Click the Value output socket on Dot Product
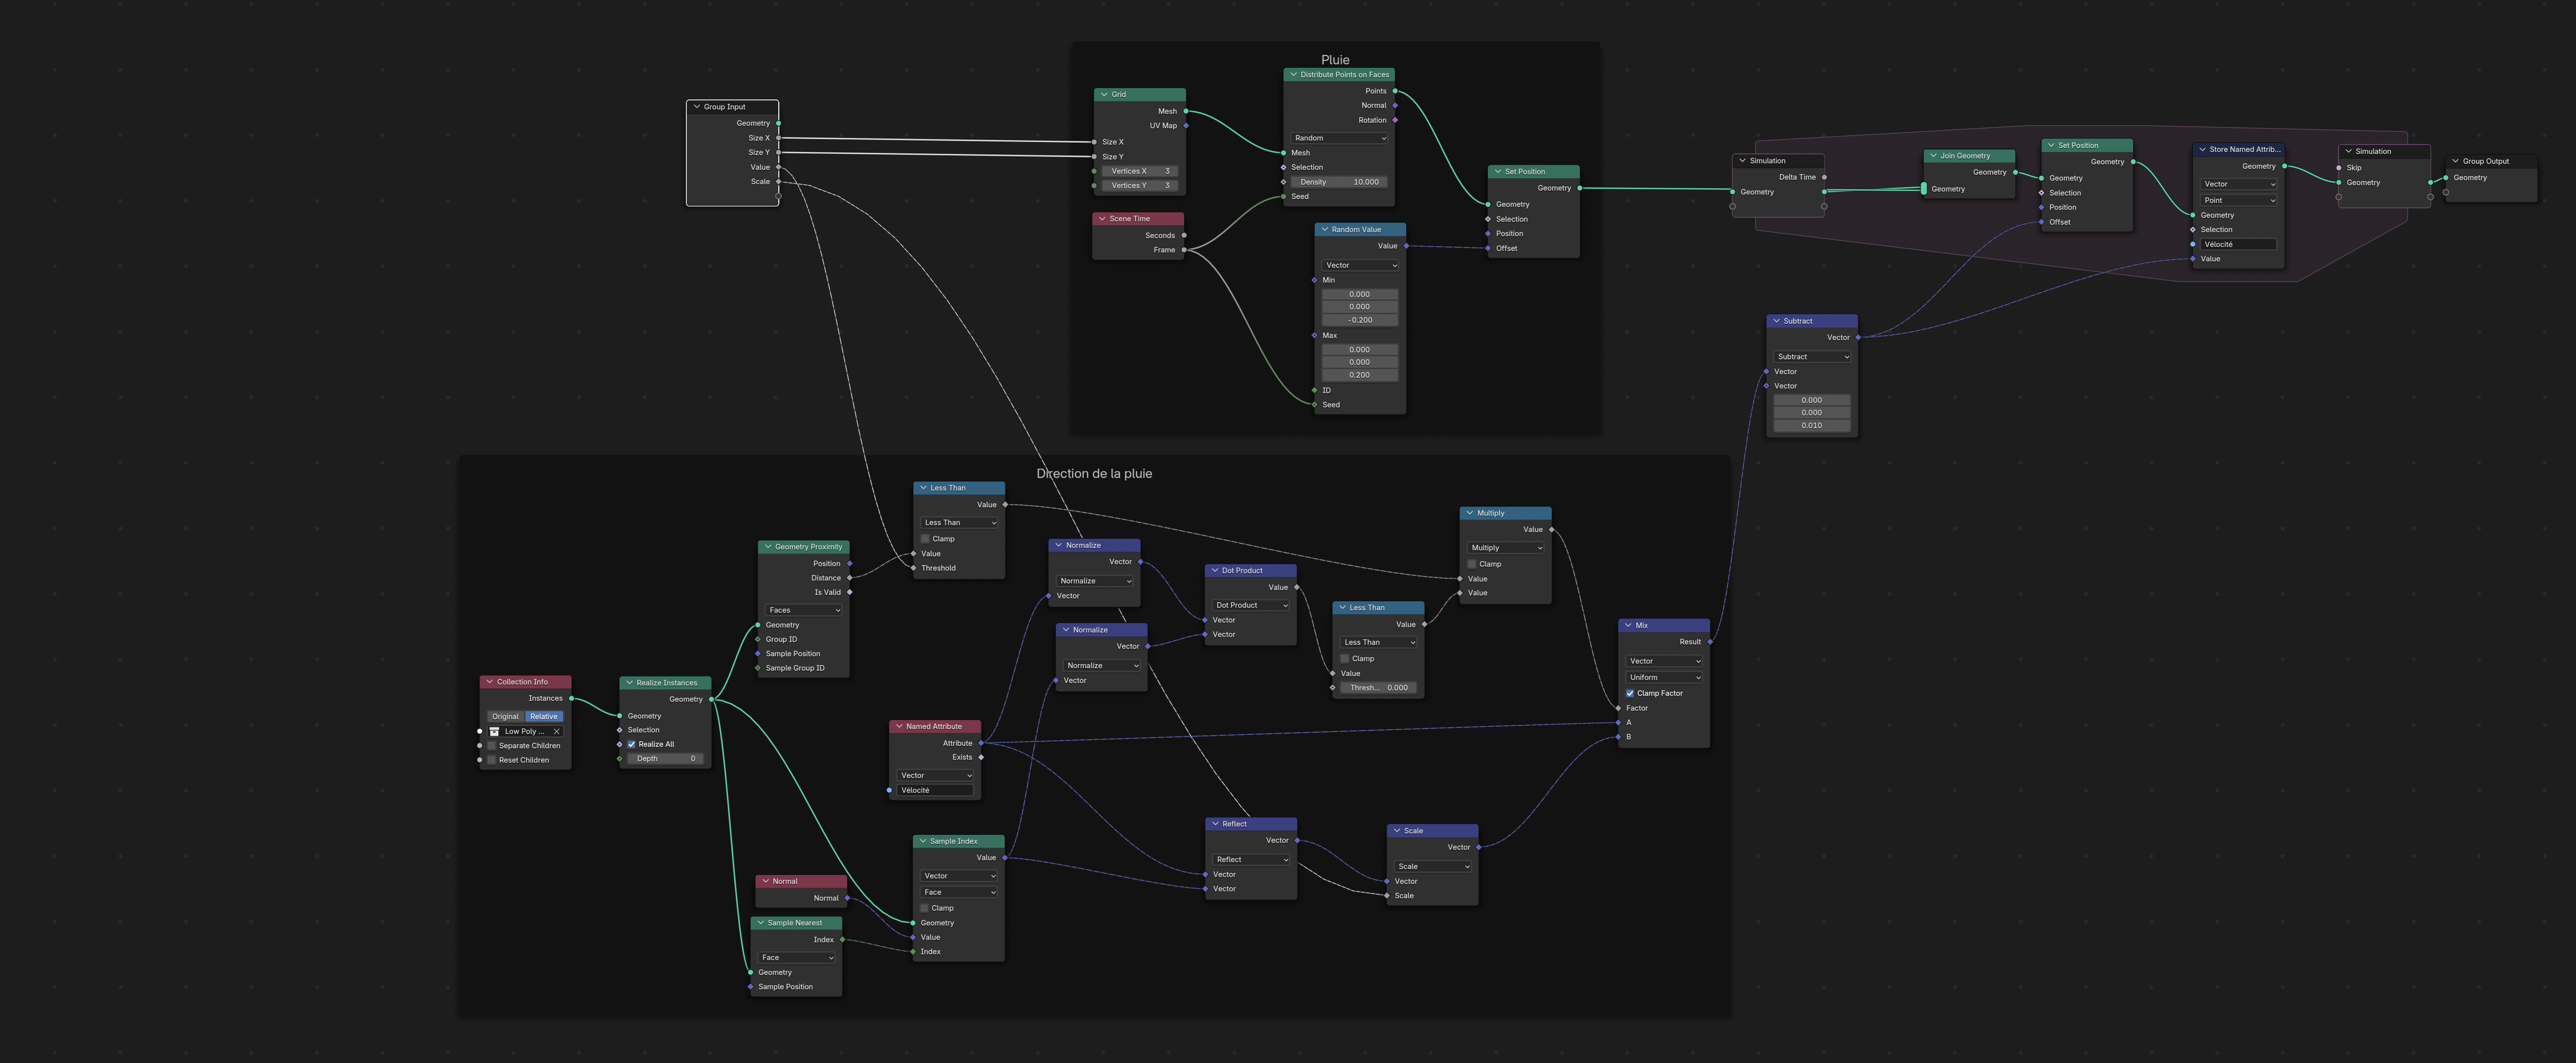Viewport: 2576px width, 1063px height. (x=1297, y=587)
